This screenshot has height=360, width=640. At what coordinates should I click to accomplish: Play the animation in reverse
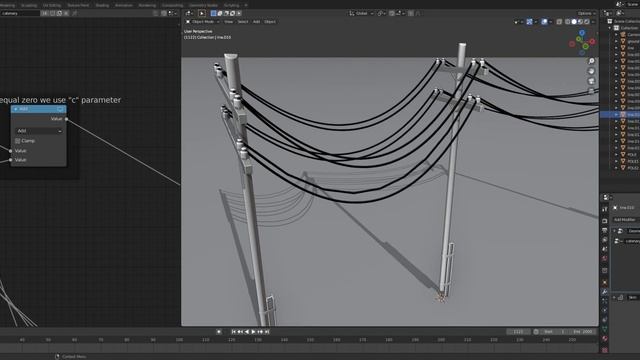[247, 332]
